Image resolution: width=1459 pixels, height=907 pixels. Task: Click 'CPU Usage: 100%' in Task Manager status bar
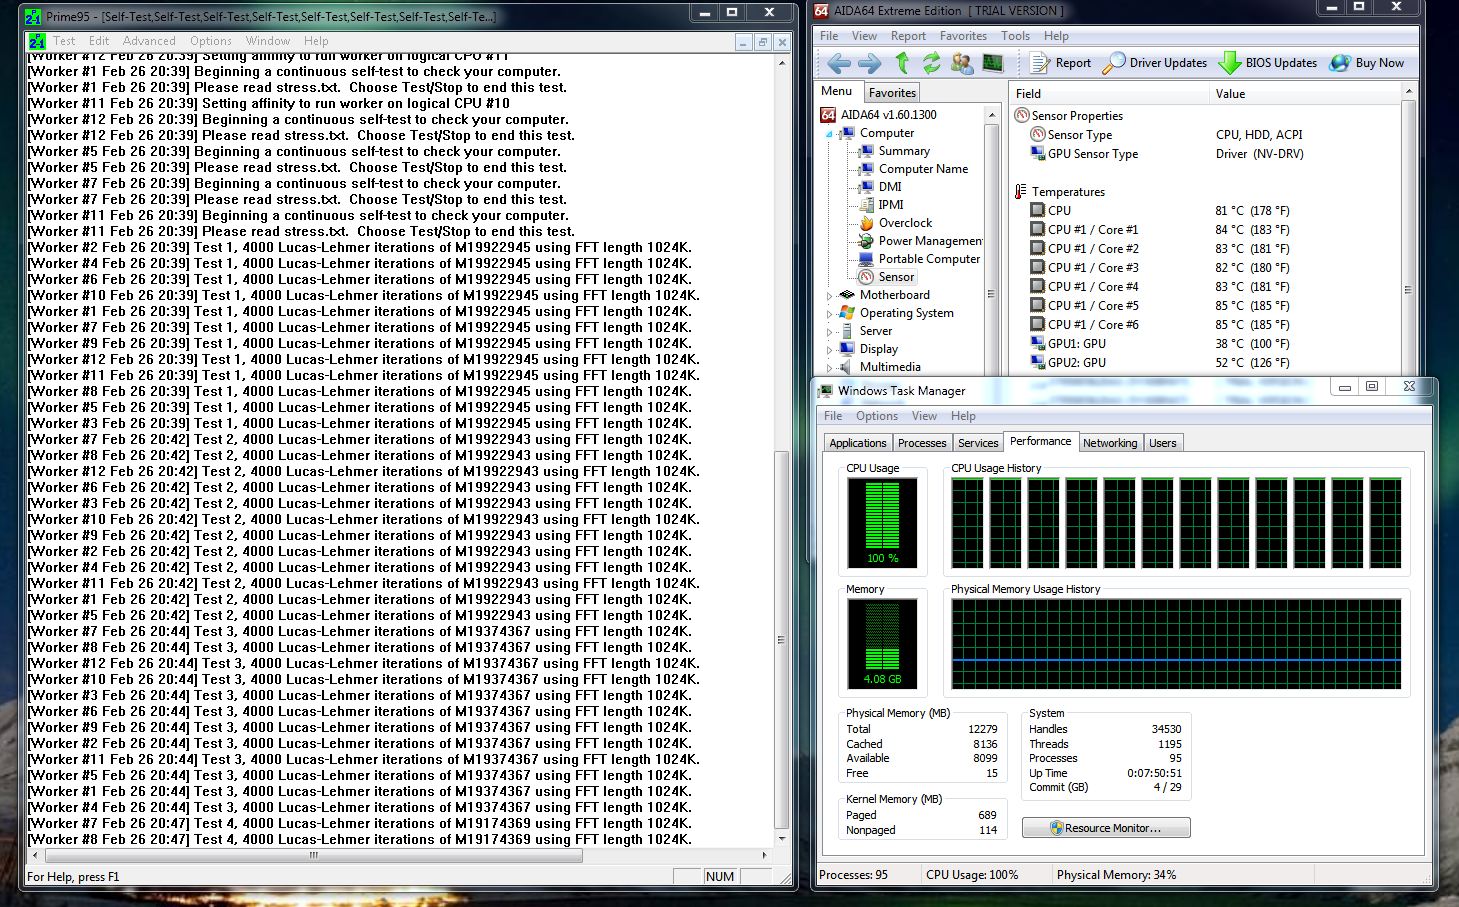point(972,875)
